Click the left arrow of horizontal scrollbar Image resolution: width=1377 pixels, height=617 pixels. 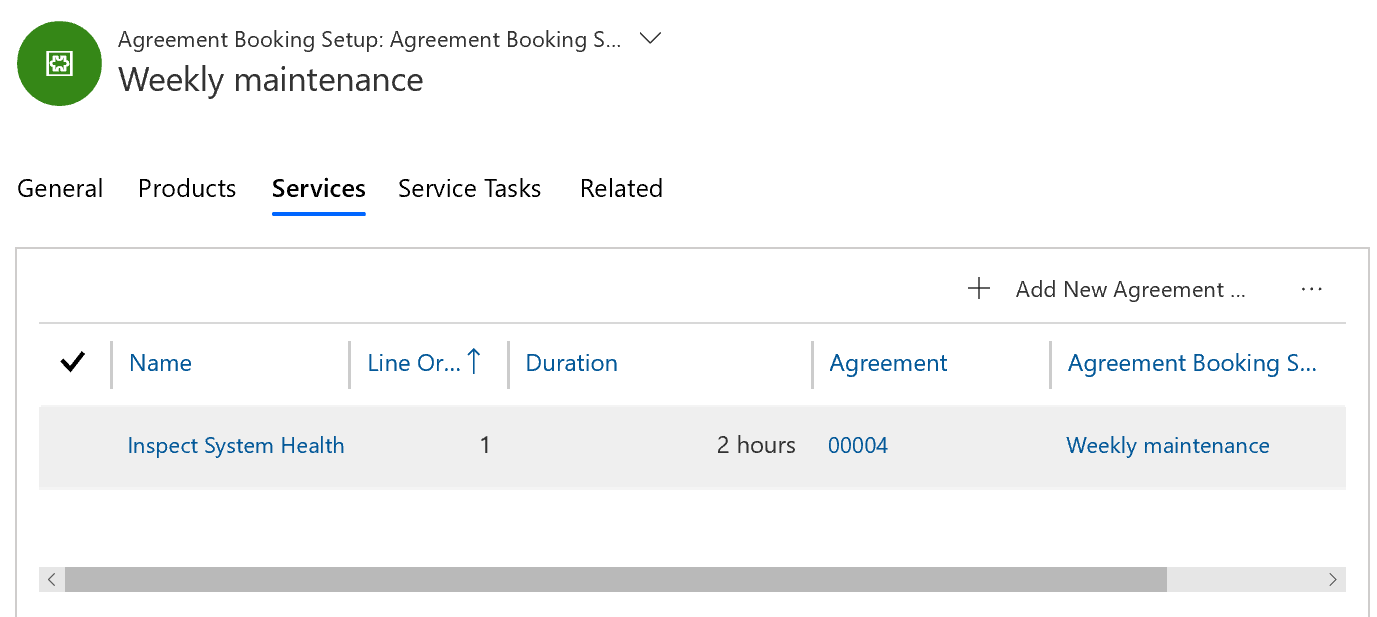(x=52, y=579)
